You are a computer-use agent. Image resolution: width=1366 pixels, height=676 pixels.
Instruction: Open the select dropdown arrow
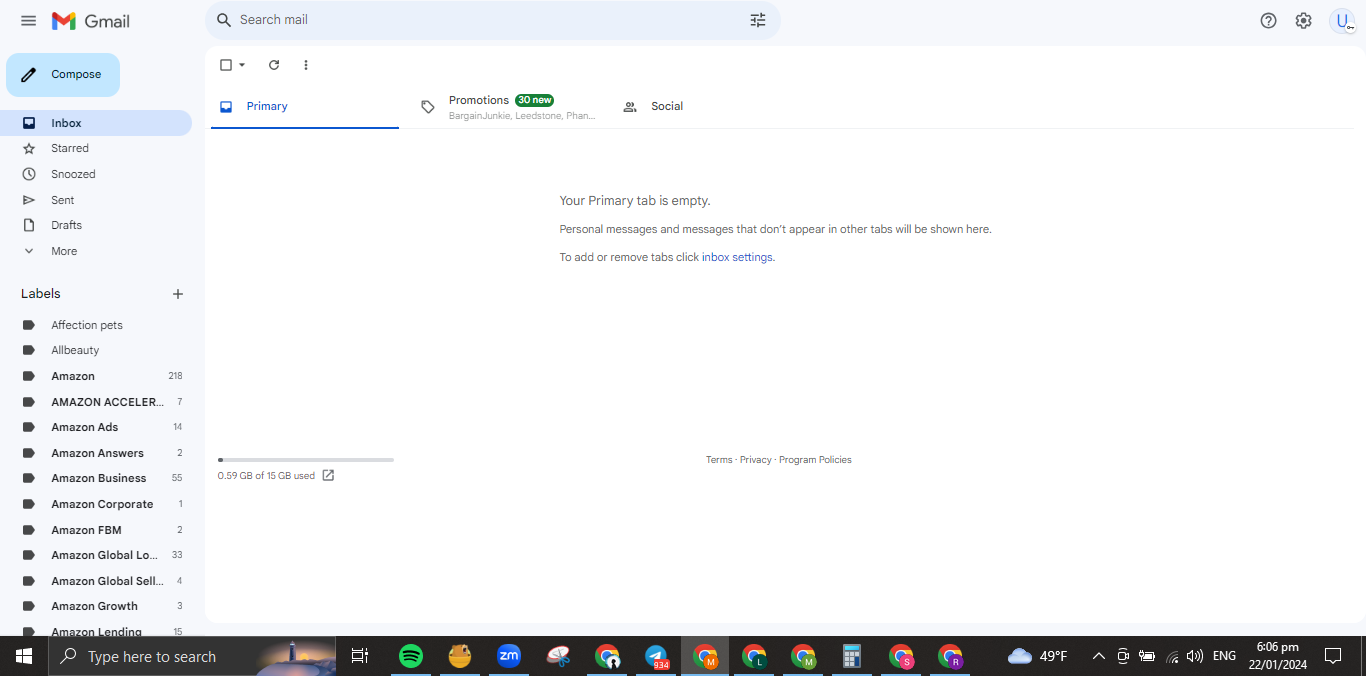pos(242,65)
